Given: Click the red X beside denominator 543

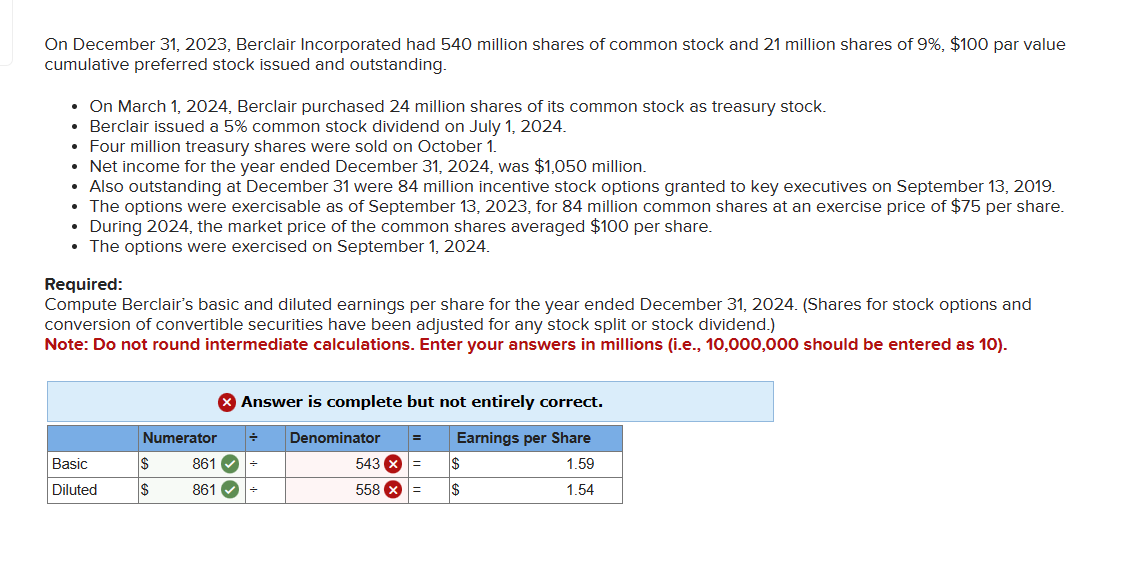Looking at the screenshot, I should (x=393, y=464).
